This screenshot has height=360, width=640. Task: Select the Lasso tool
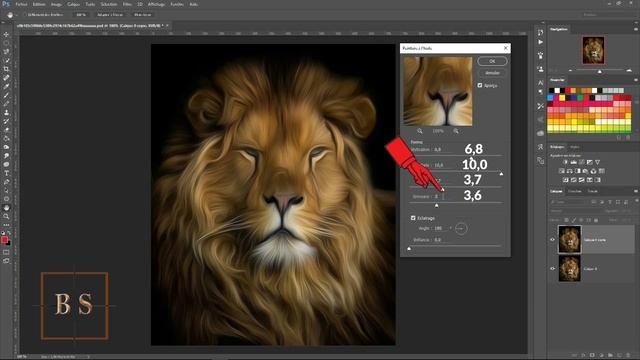pos(6,51)
